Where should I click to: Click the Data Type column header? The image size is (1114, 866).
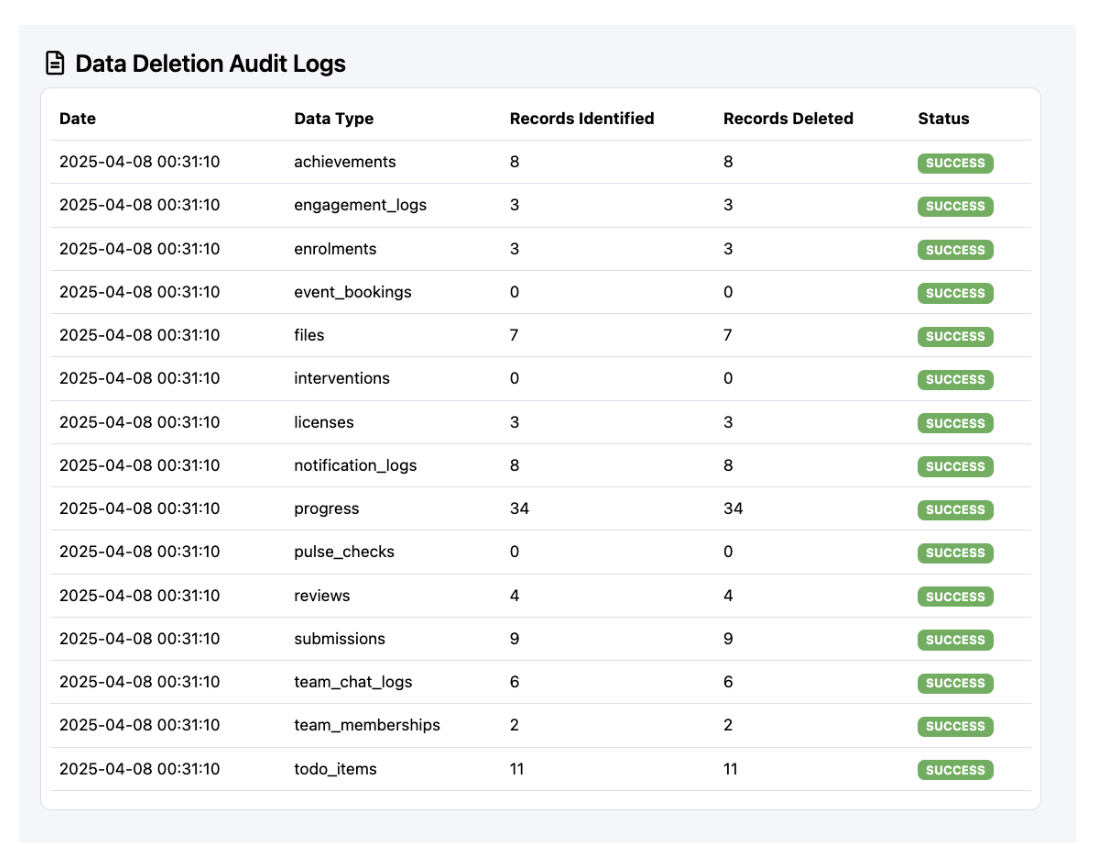[x=333, y=118]
